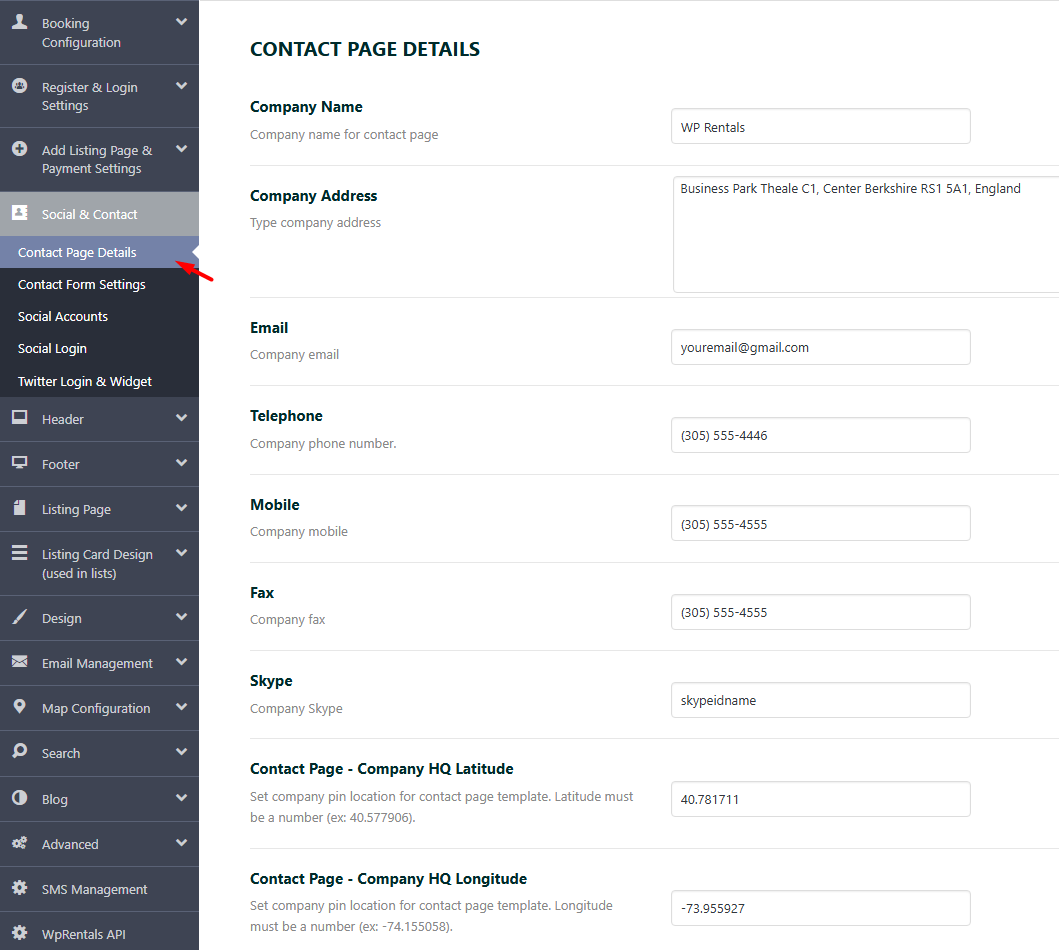Click the Listing Page document icon
Viewport: 1059px width, 950px height.
pyautogui.click(x=20, y=507)
